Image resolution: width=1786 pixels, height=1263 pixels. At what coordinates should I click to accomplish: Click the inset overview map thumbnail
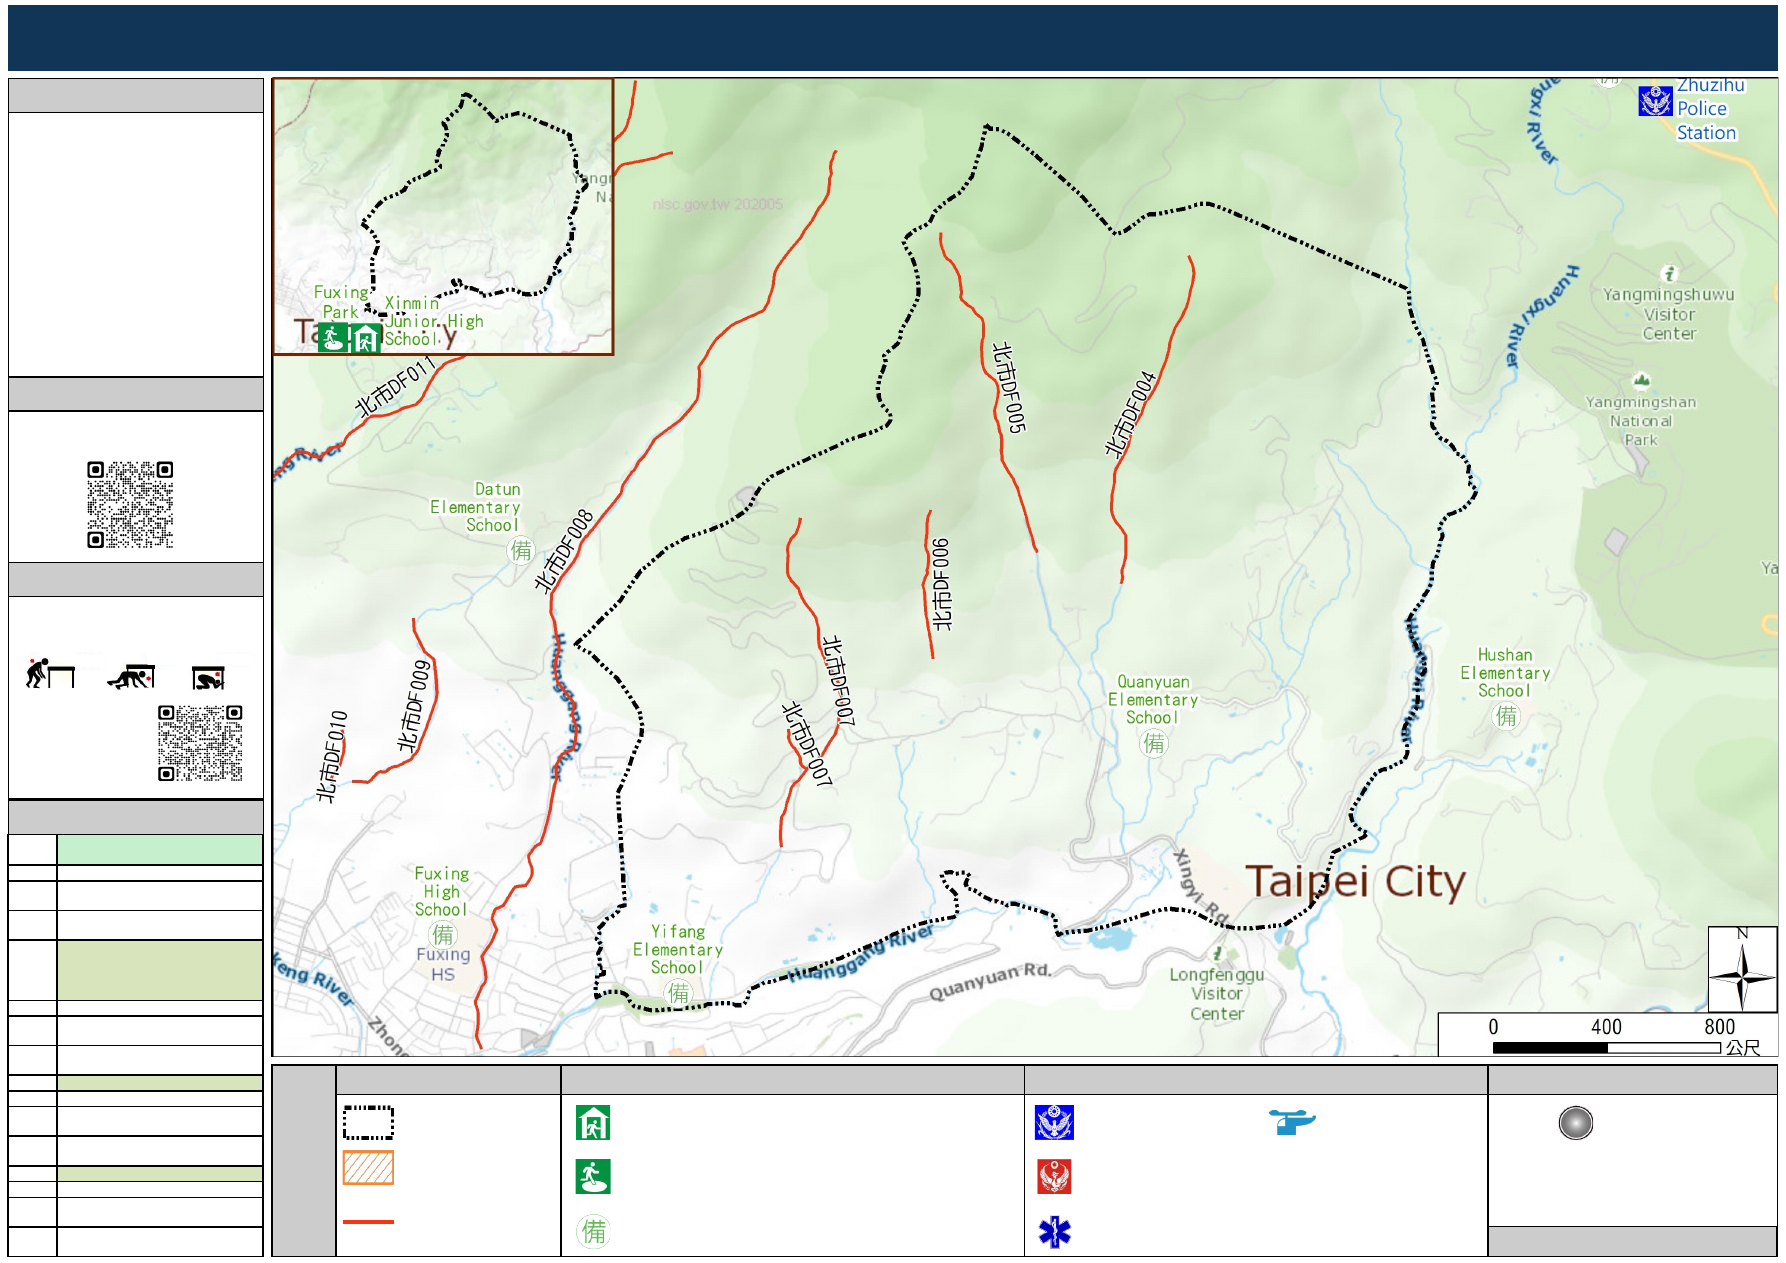443,217
